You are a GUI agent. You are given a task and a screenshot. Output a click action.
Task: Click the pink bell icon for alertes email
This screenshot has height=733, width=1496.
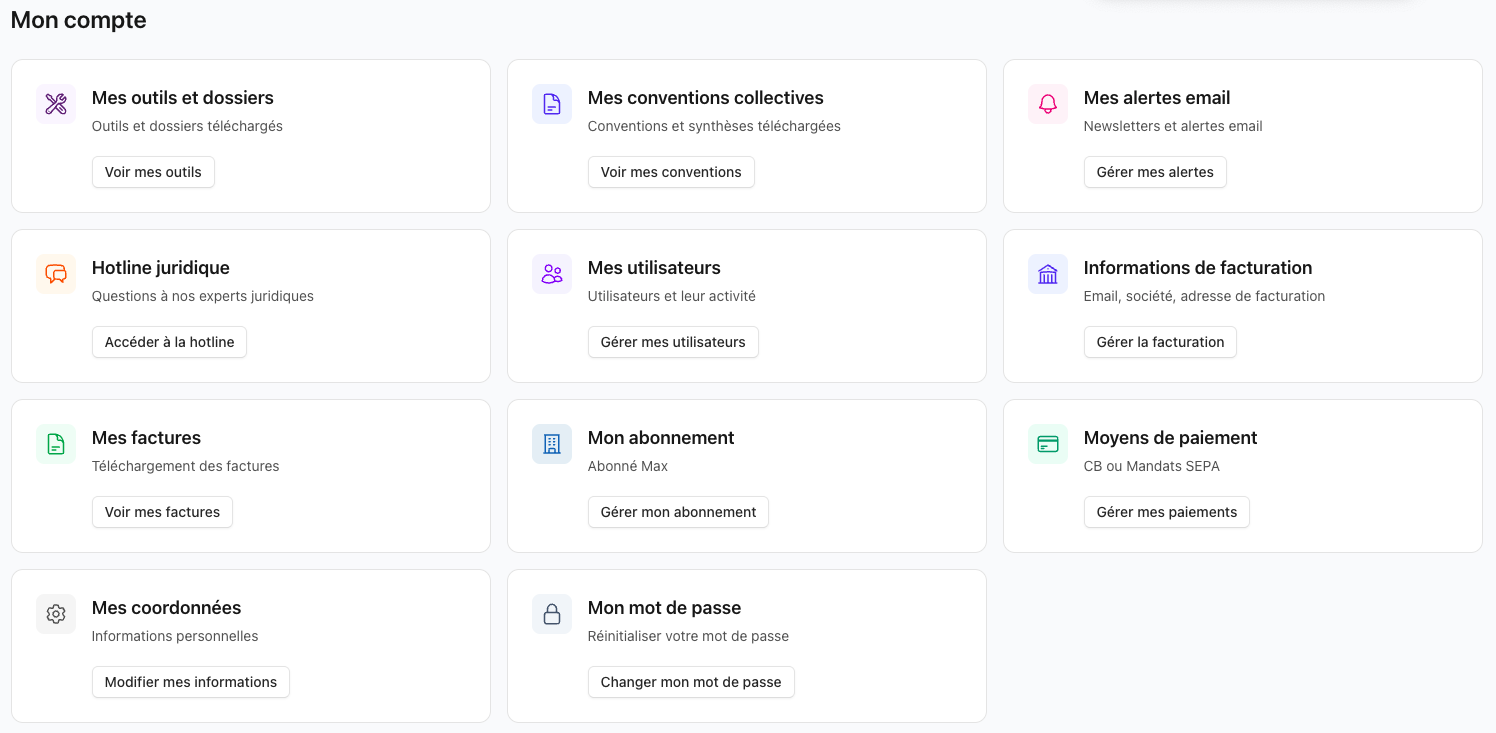coord(1048,104)
